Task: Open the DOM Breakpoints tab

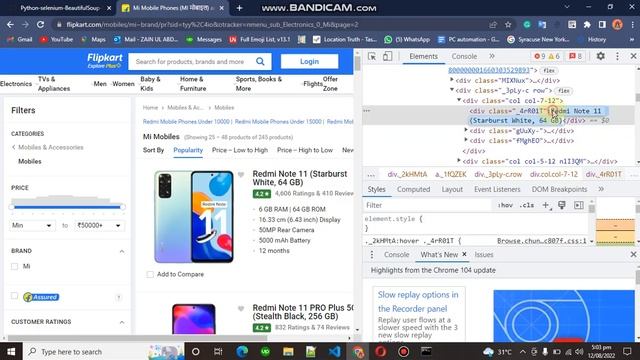Action: 559,189
